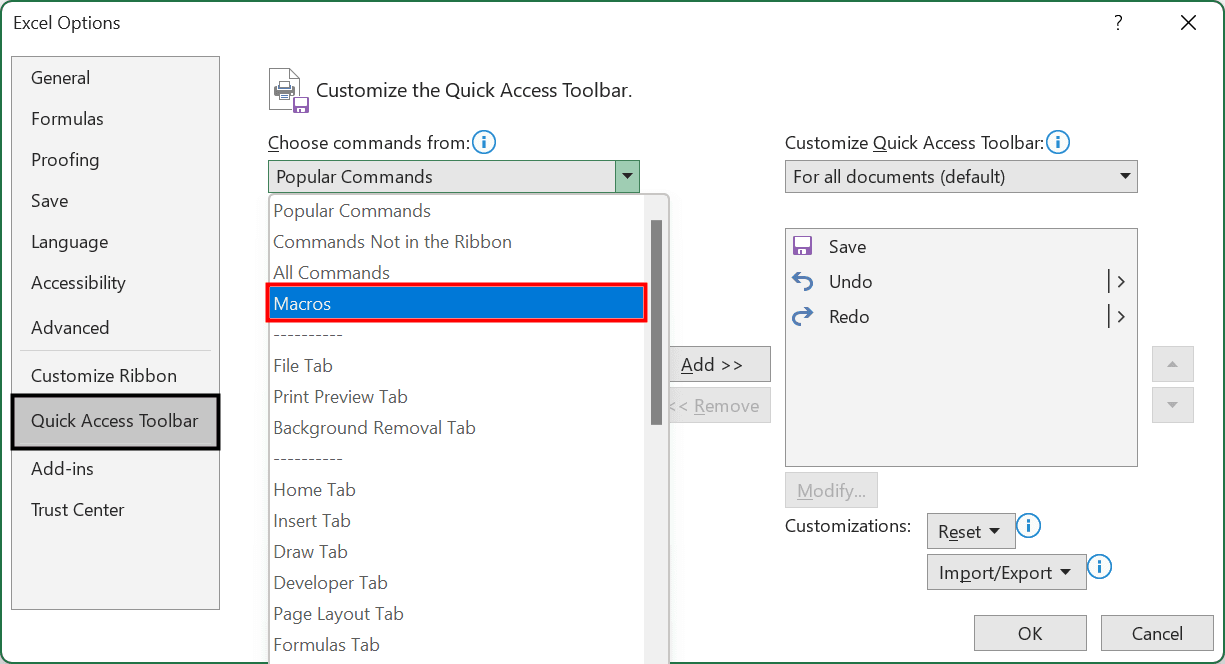
Task: Click the Undo arrow icon
Action: [802, 281]
